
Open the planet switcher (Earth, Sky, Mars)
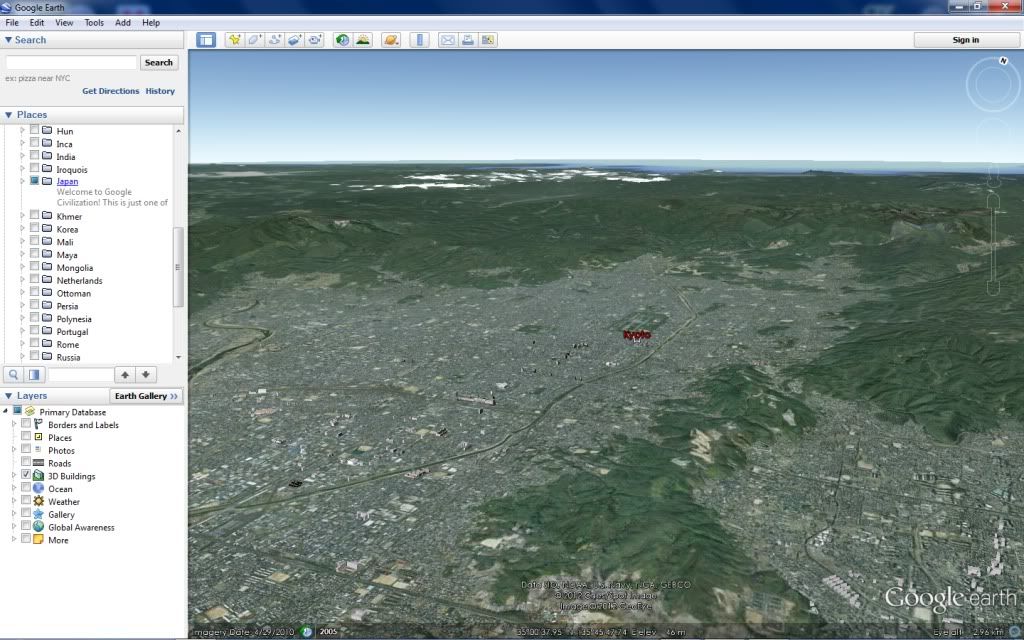pyautogui.click(x=391, y=40)
